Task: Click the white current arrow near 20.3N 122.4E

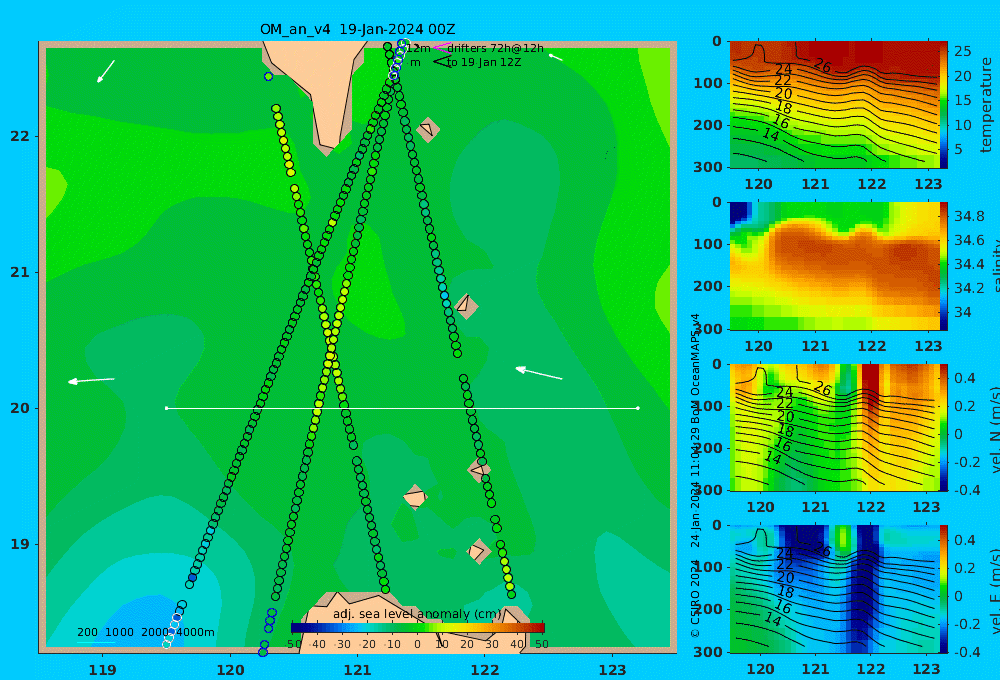Action: point(539,373)
